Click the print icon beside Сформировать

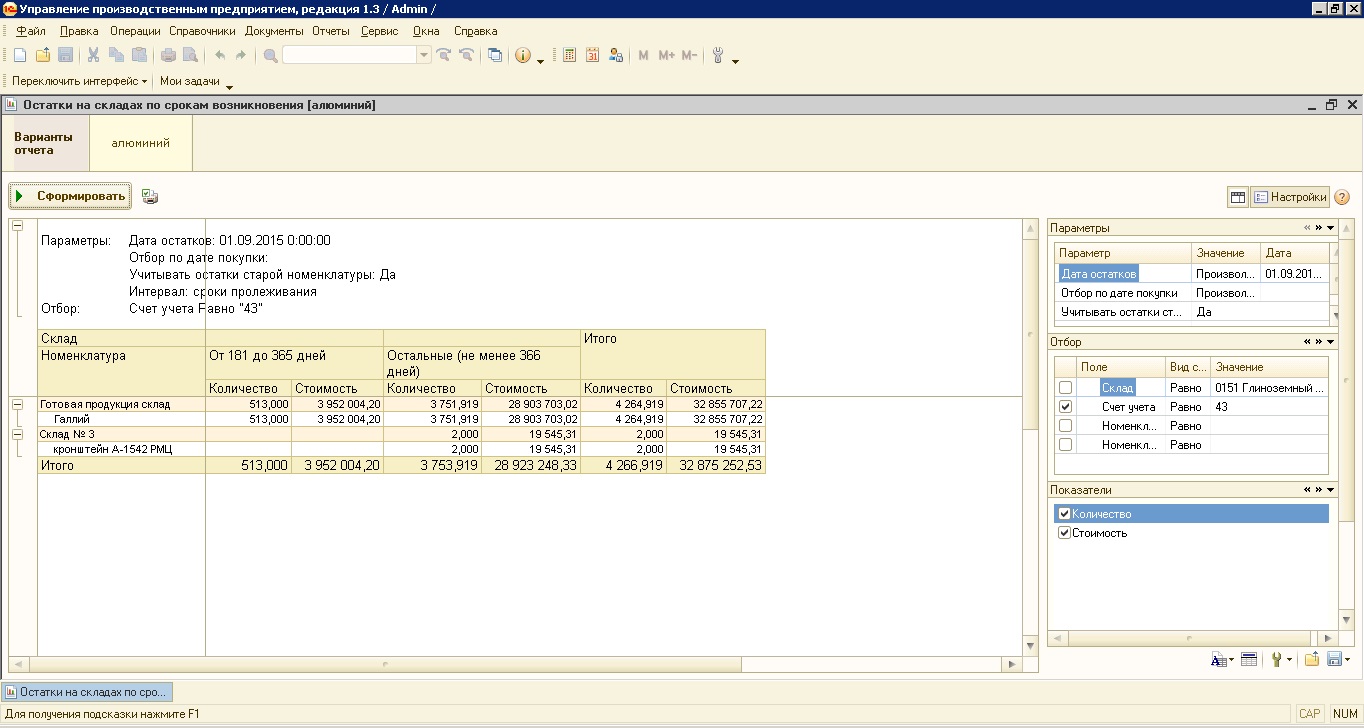pyautogui.click(x=150, y=196)
